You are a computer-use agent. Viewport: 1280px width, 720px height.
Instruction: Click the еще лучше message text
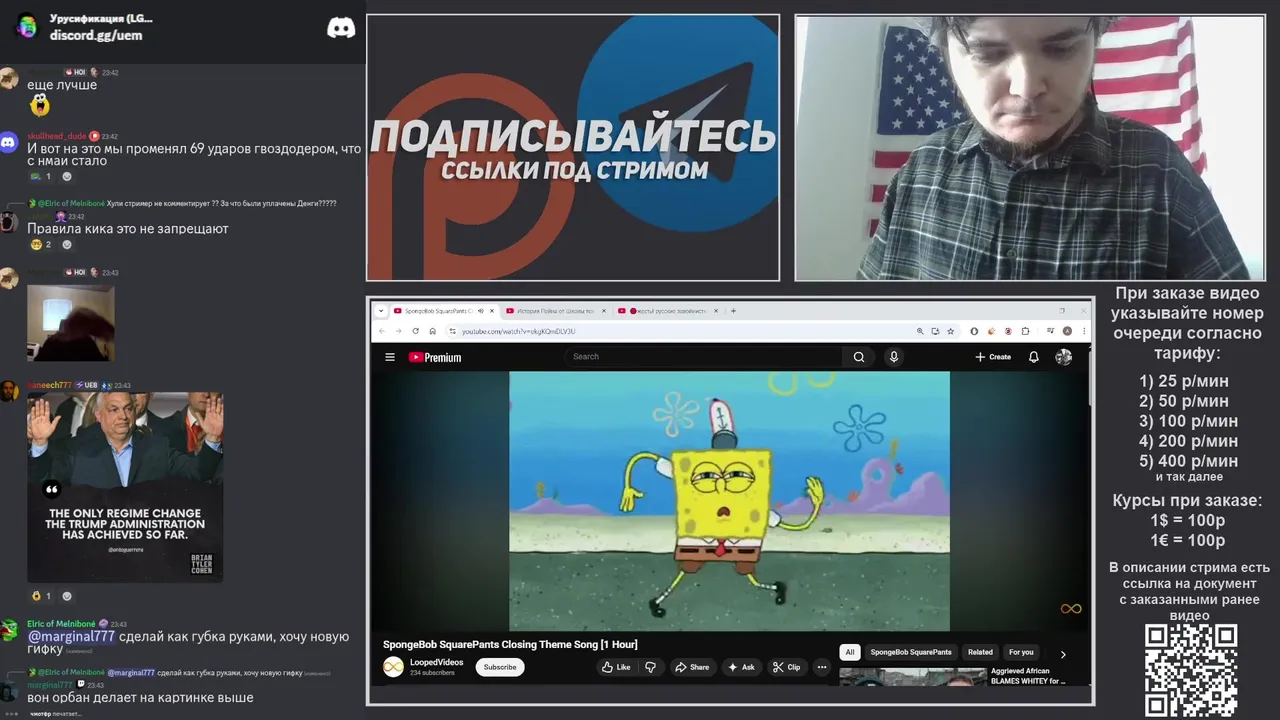pyautogui.click(x=62, y=85)
